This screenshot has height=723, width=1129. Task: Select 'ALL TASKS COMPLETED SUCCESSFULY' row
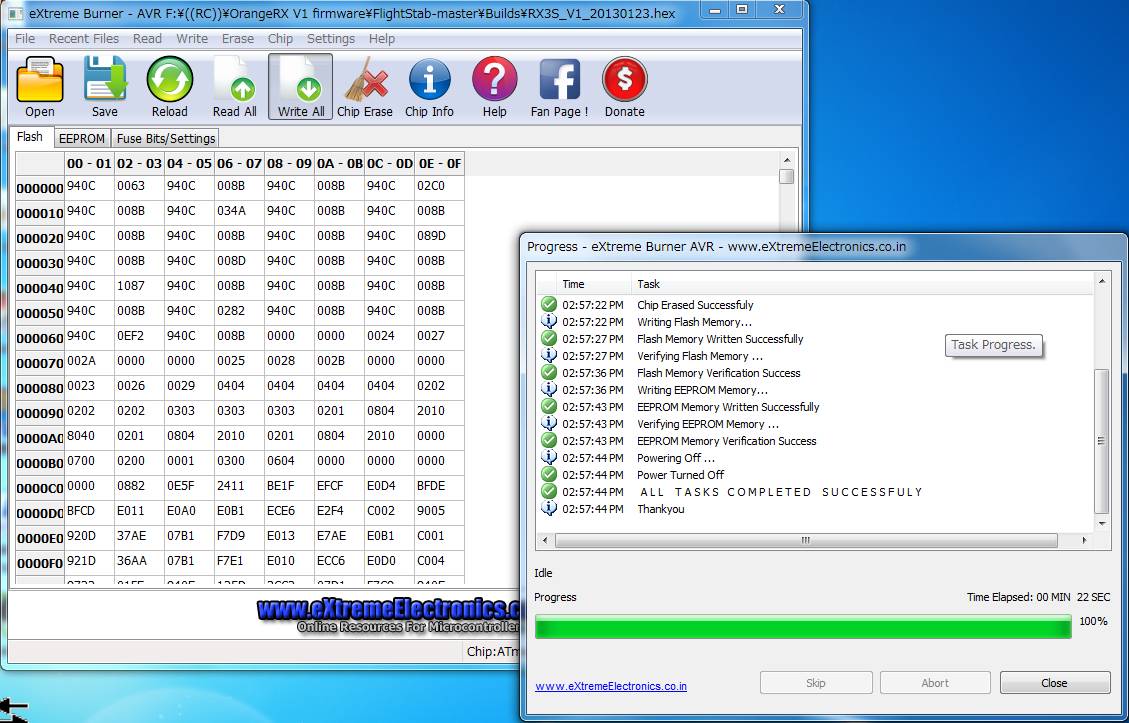[814, 492]
